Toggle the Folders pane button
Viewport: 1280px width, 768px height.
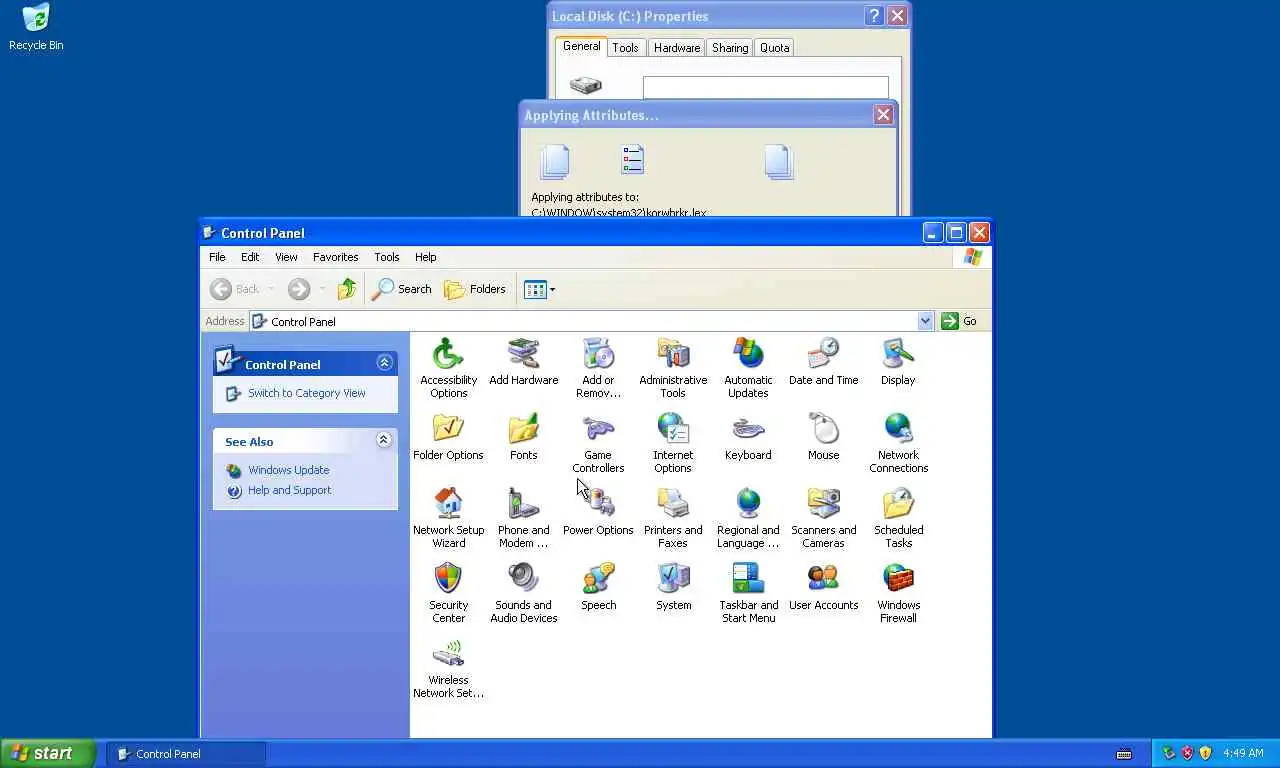(475, 289)
